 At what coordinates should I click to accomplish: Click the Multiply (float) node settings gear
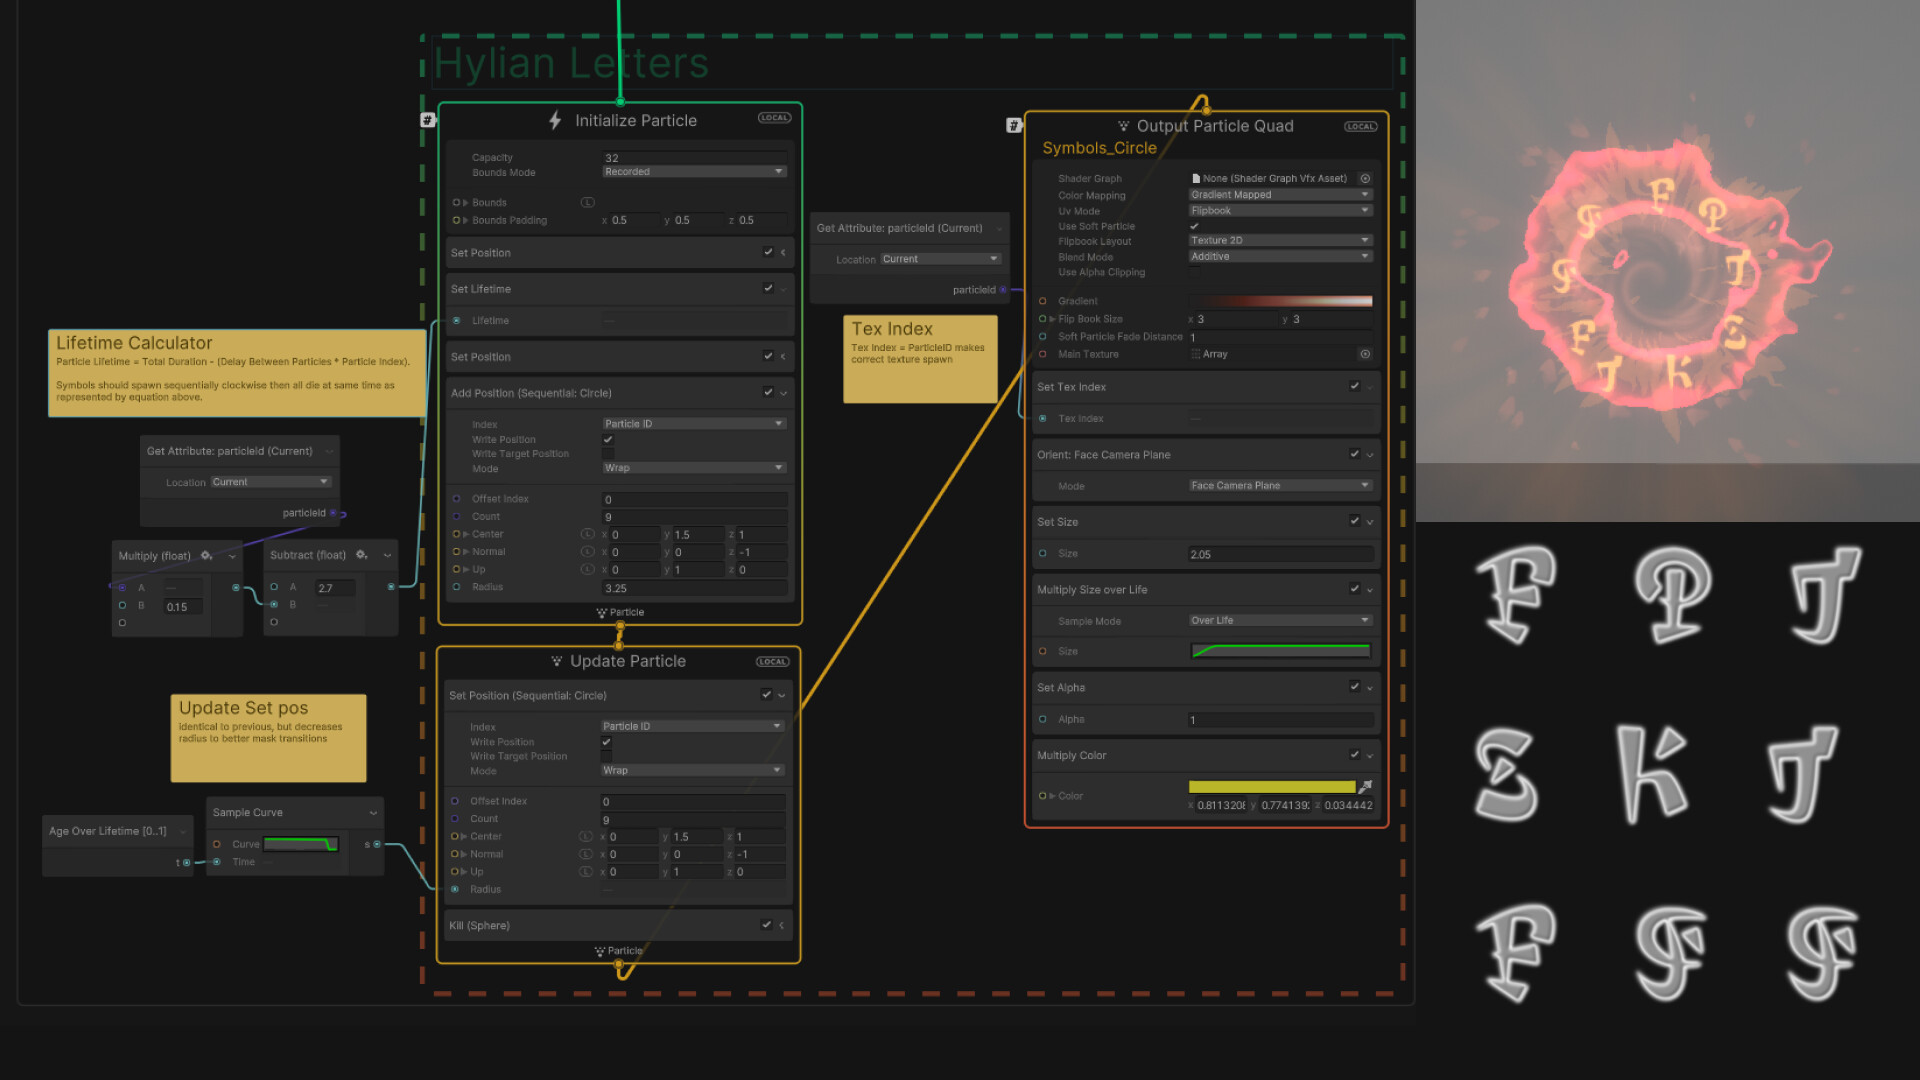[206, 555]
